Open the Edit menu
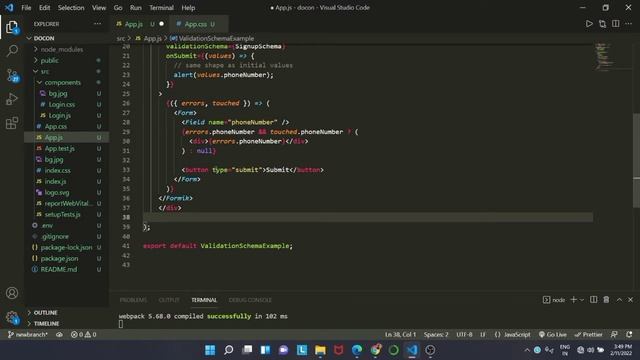This screenshot has height=360, width=640. 44,8
